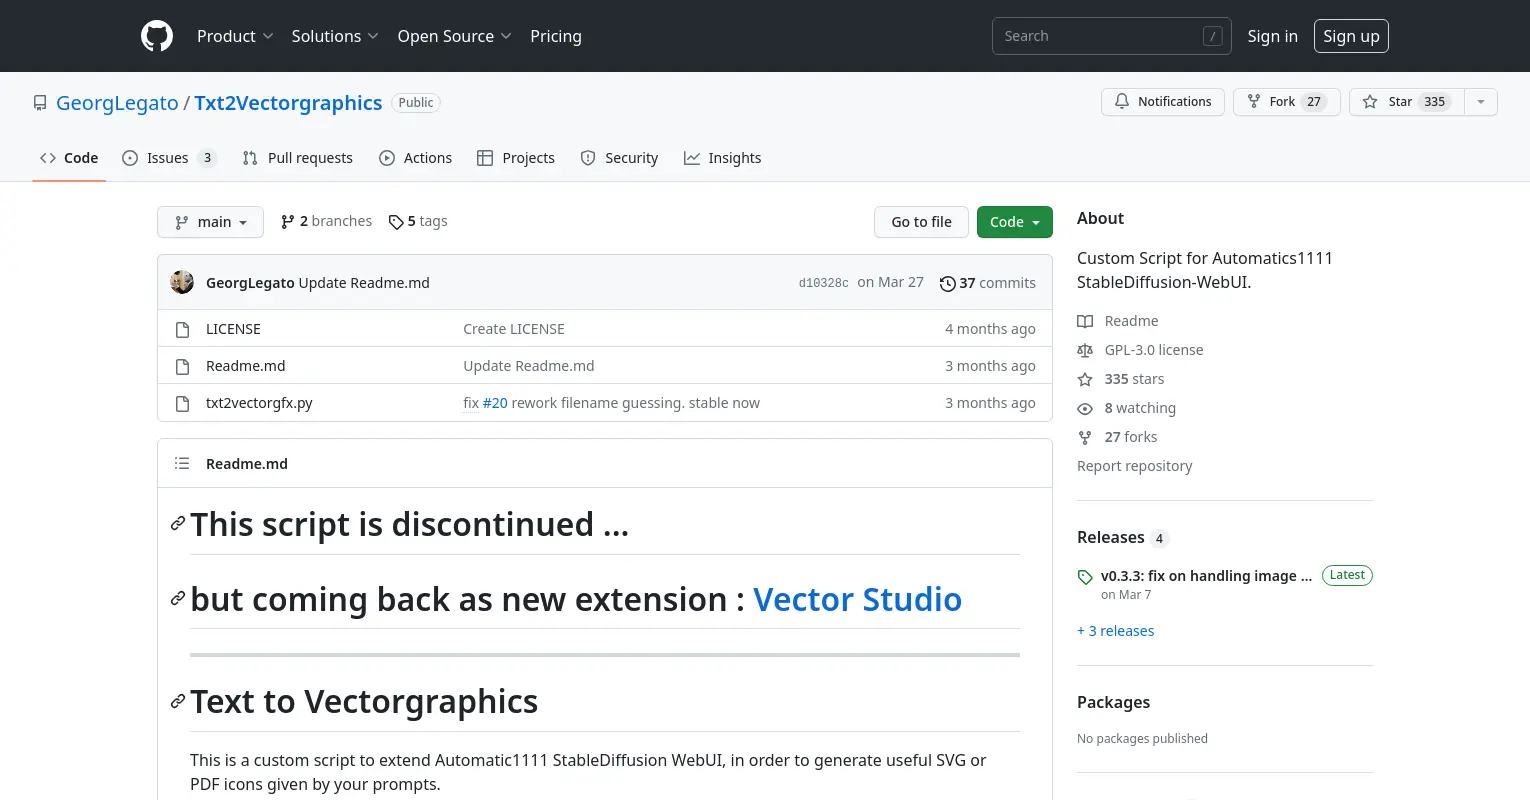Click the tags icon showing 5 tags
The width and height of the screenshot is (1530, 800).
coord(396,222)
